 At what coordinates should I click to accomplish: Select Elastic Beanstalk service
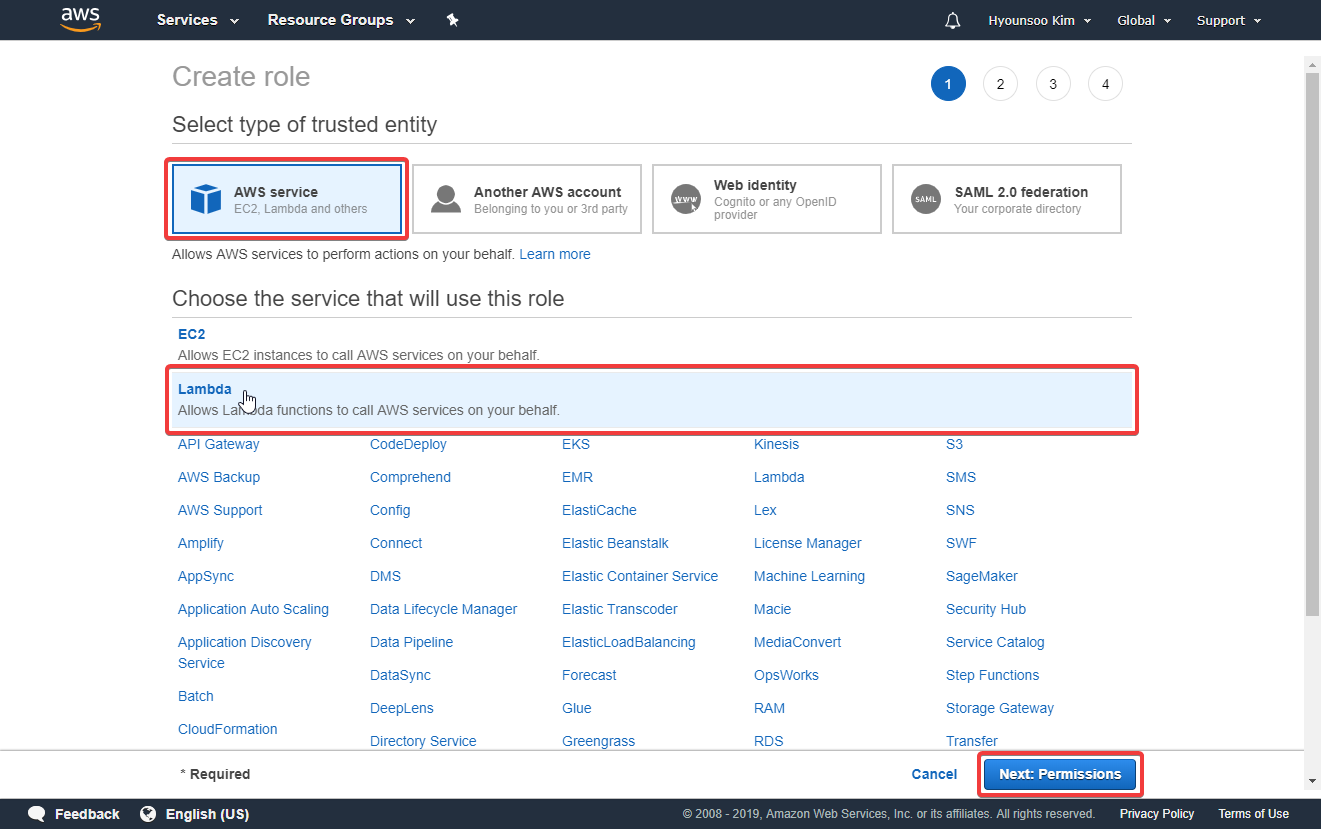pyautogui.click(x=615, y=543)
